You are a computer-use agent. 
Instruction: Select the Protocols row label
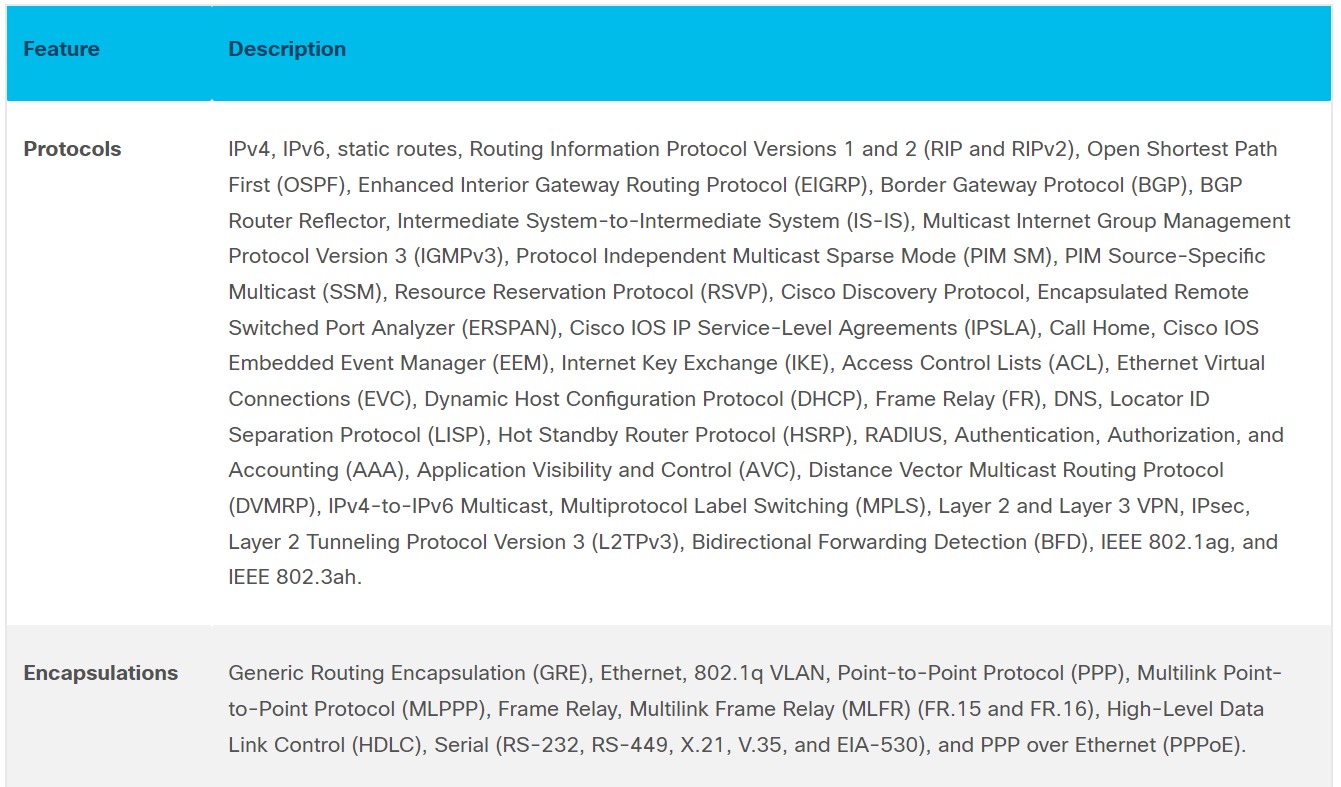[72, 149]
